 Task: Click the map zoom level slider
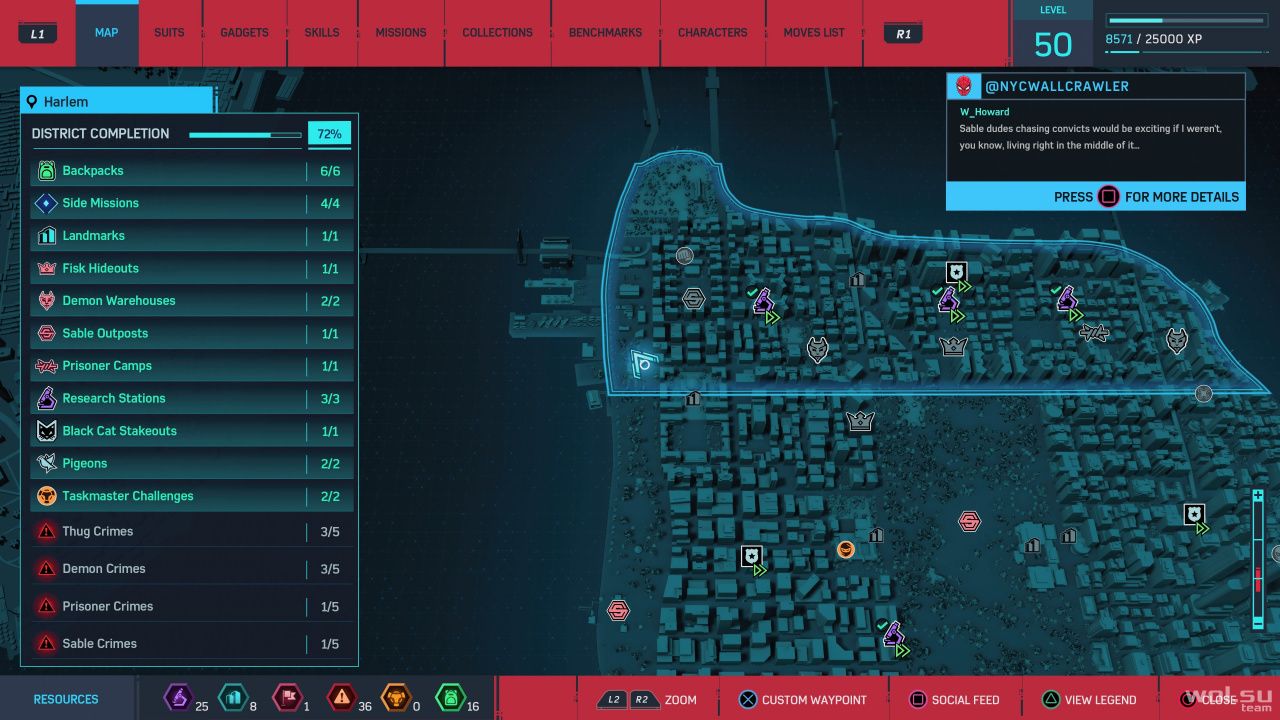click(x=1258, y=560)
